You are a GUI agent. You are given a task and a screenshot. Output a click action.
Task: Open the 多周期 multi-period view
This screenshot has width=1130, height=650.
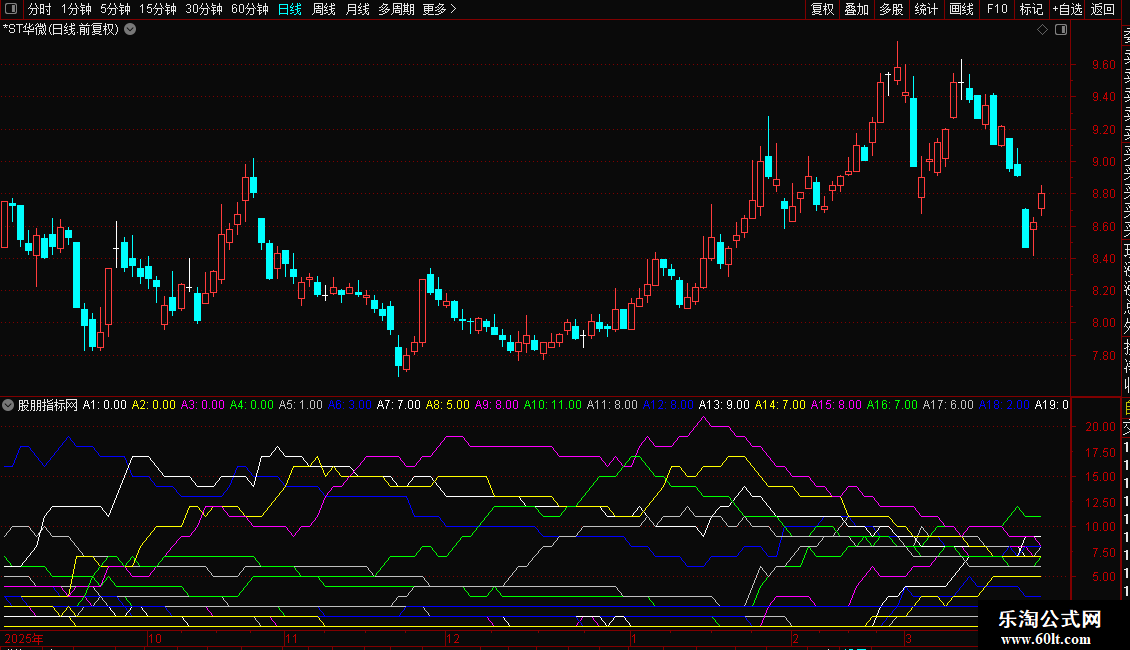click(396, 9)
